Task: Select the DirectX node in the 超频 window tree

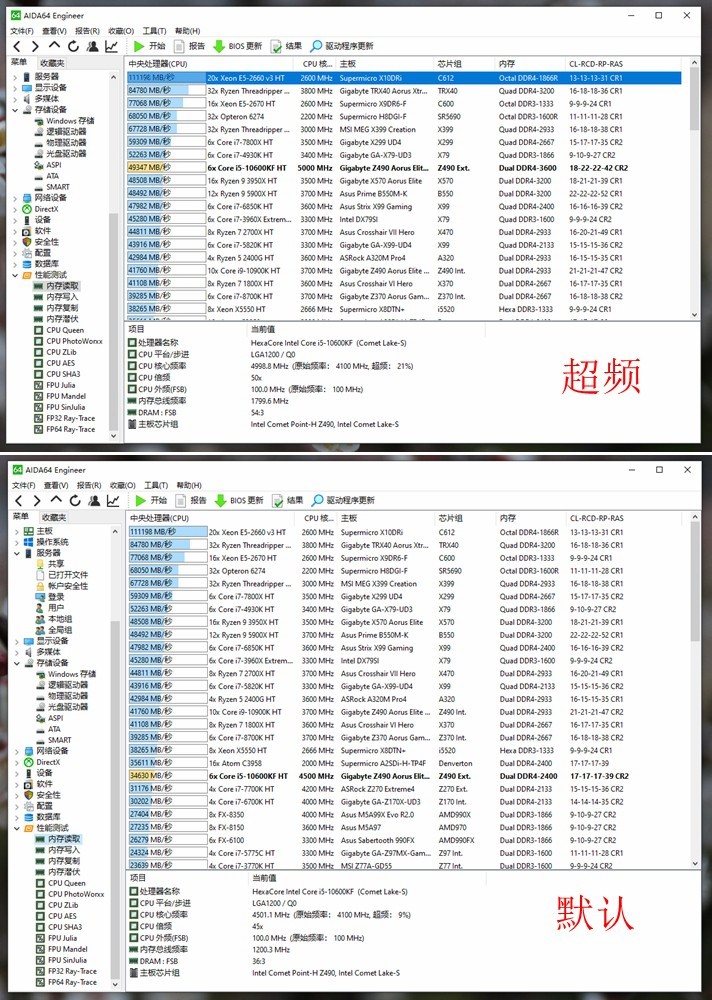Action: 46,209
